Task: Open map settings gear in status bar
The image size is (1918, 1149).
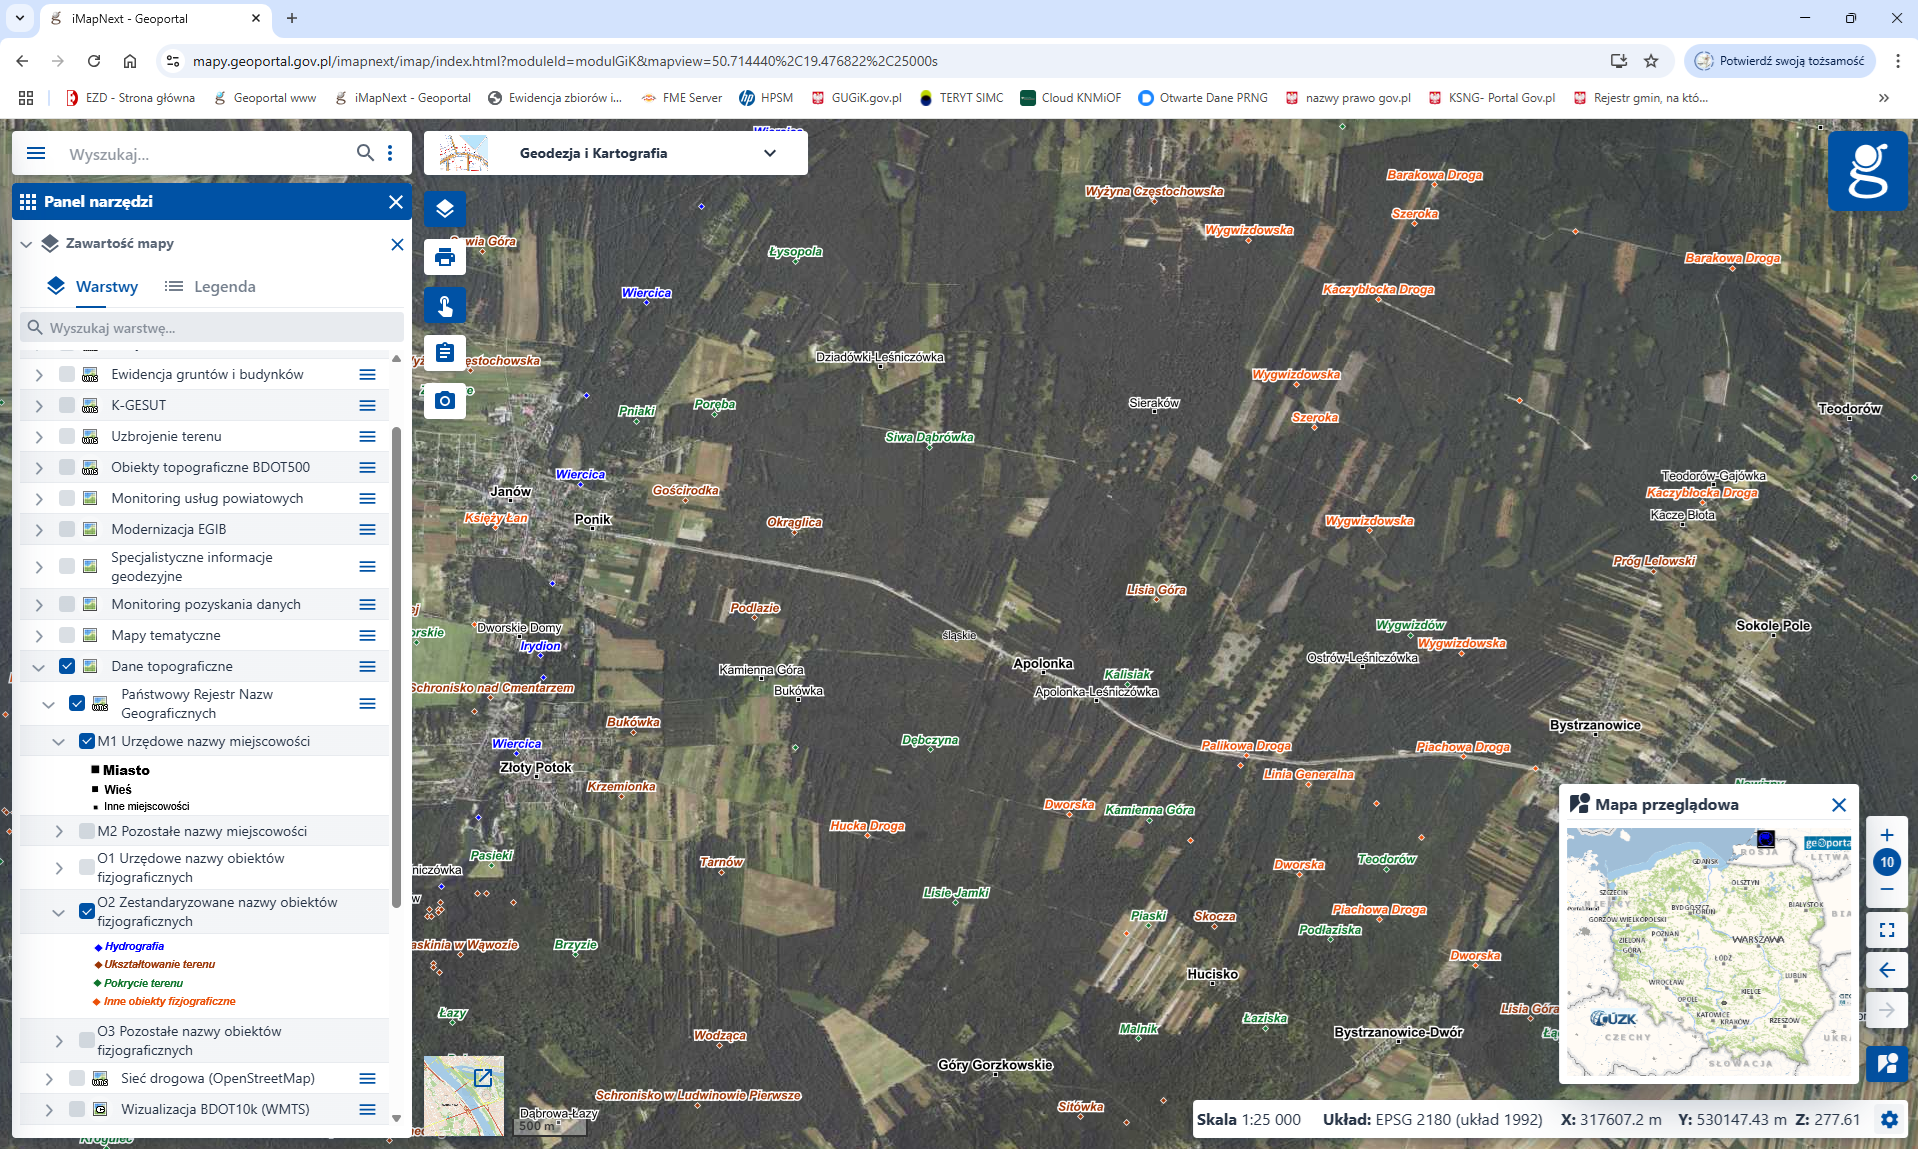Action: [x=1889, y=1119]
